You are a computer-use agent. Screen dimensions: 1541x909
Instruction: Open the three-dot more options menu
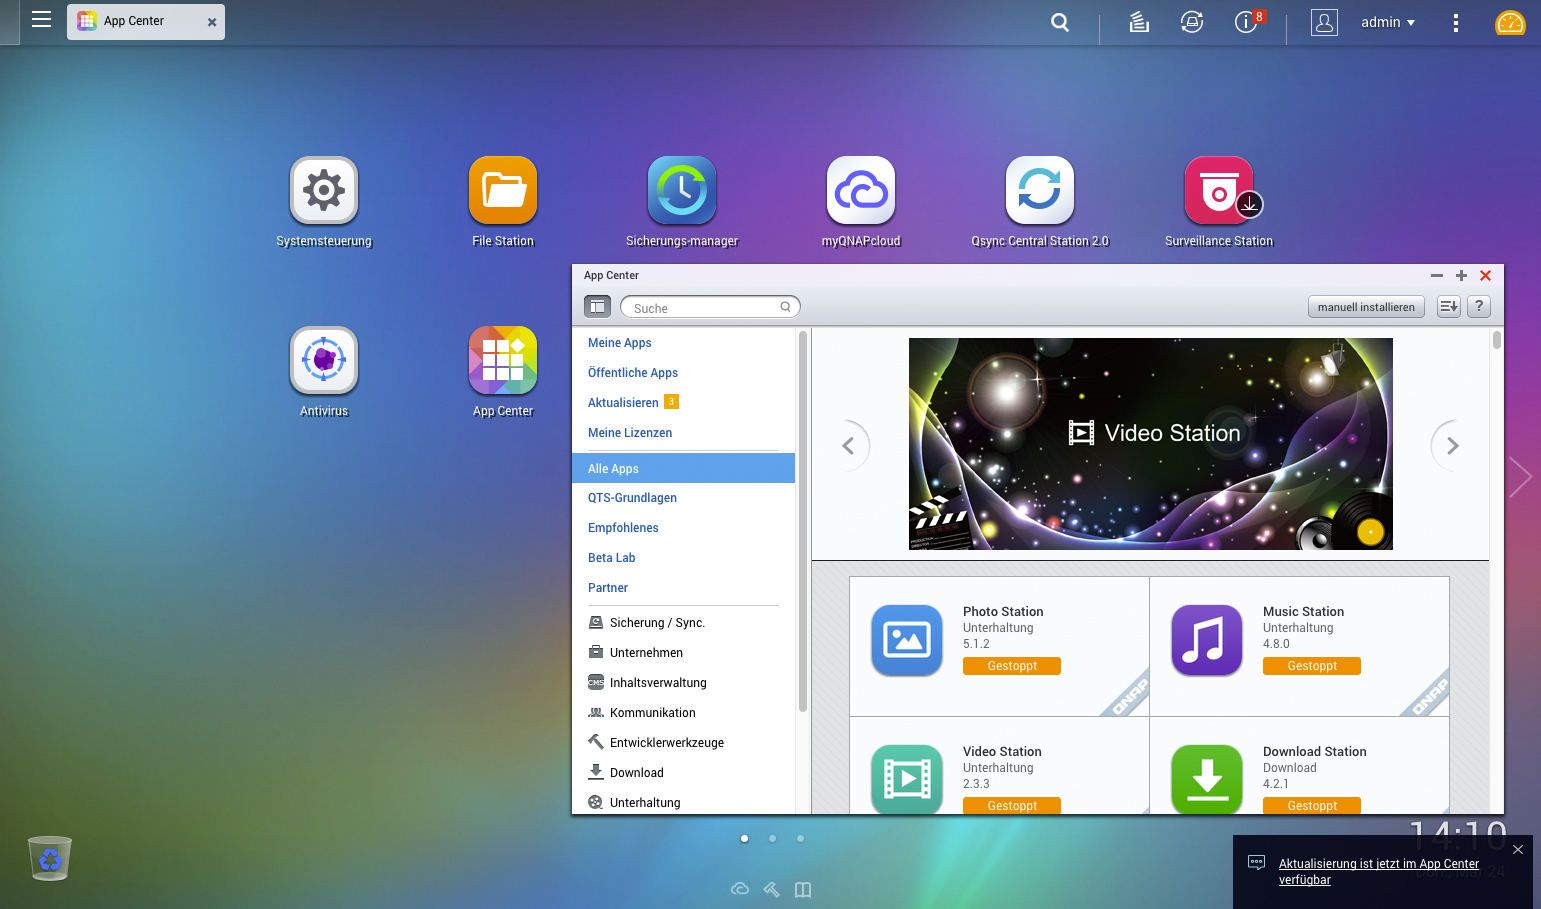(x=1455, y=22)
